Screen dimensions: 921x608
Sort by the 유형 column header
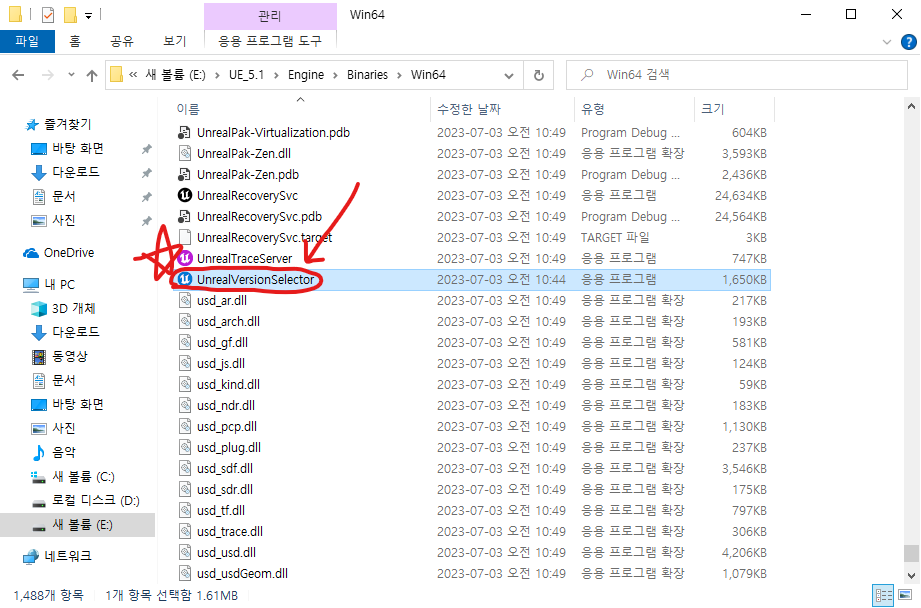[593, 109]
